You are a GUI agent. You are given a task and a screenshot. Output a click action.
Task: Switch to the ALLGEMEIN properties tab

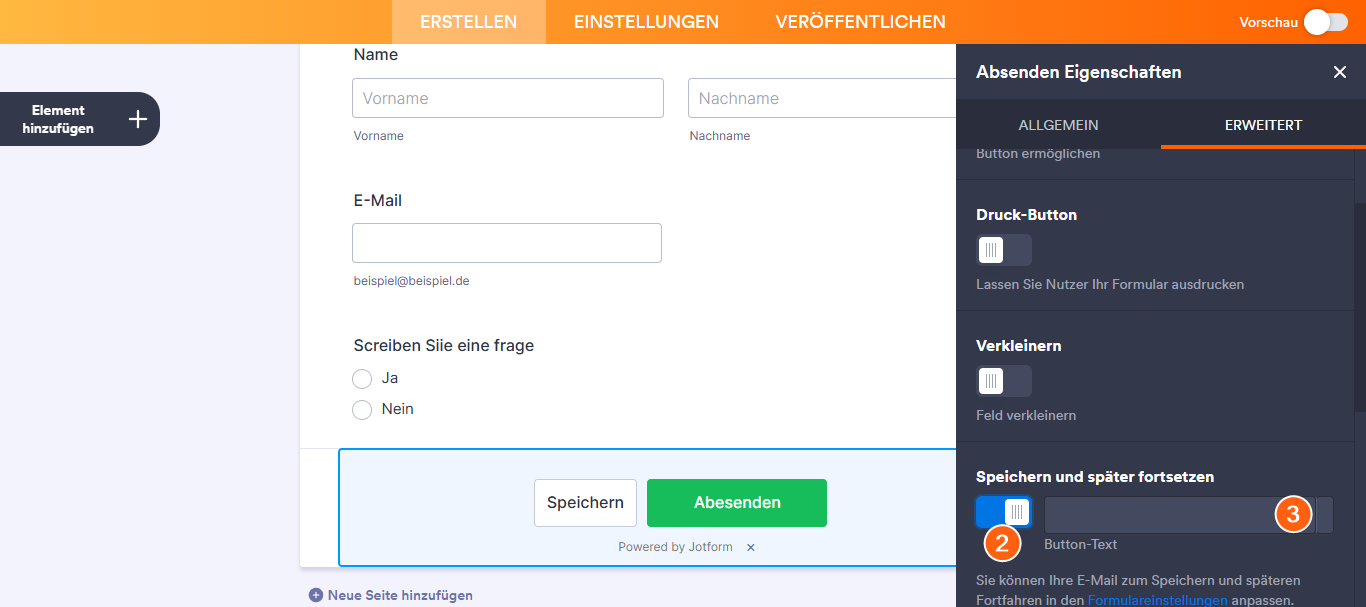1058,125
